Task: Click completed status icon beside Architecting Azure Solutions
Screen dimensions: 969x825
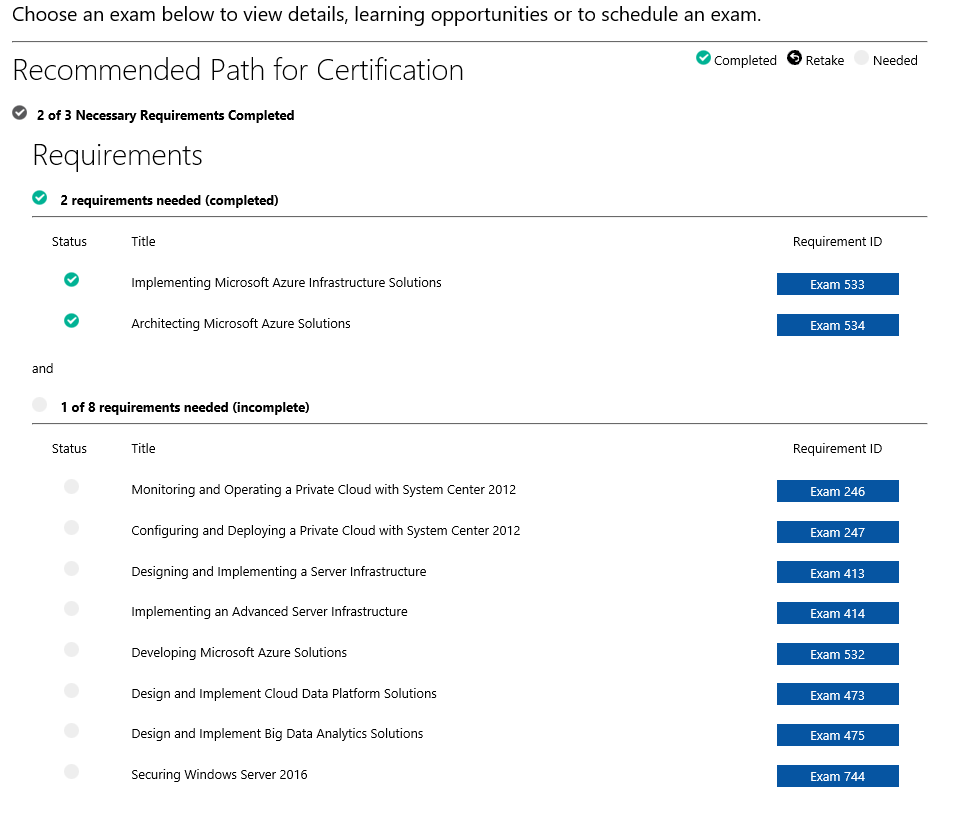Action: point(71,321)
